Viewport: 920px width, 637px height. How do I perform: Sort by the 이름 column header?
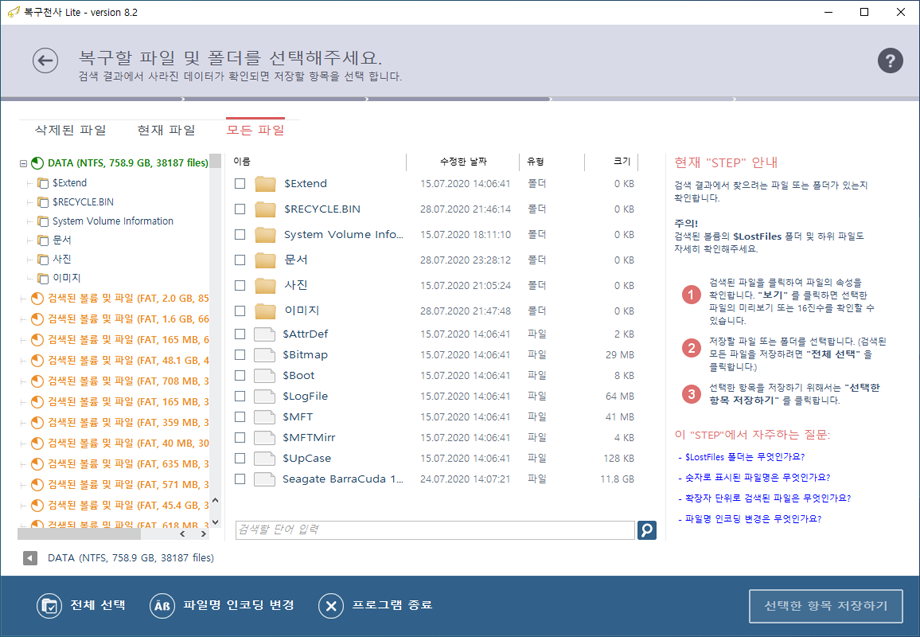coord(242,161)
